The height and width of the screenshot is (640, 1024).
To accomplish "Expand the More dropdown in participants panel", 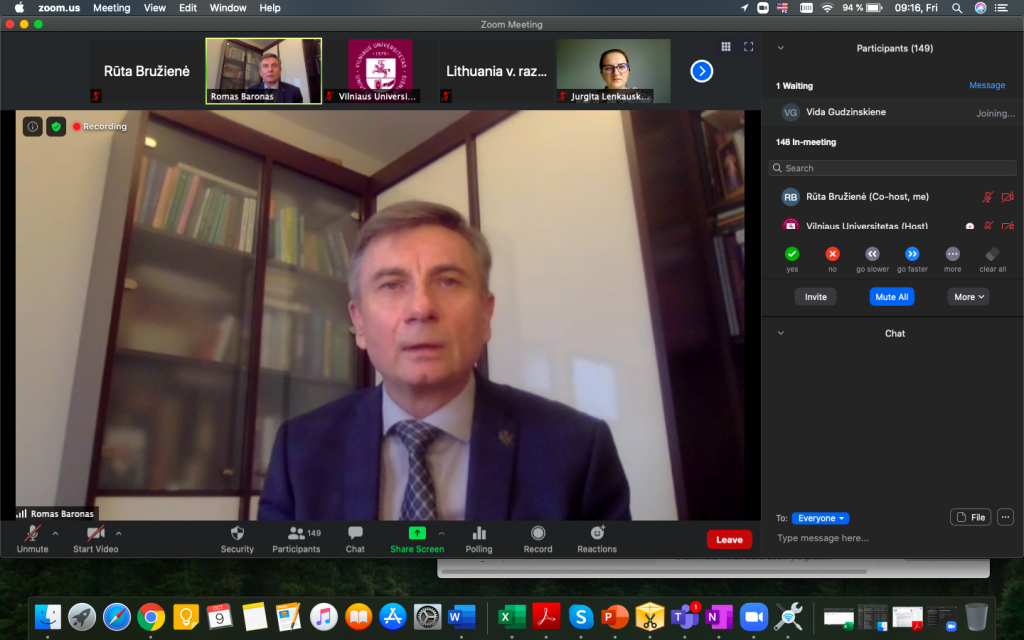I will tap(969, 297).
